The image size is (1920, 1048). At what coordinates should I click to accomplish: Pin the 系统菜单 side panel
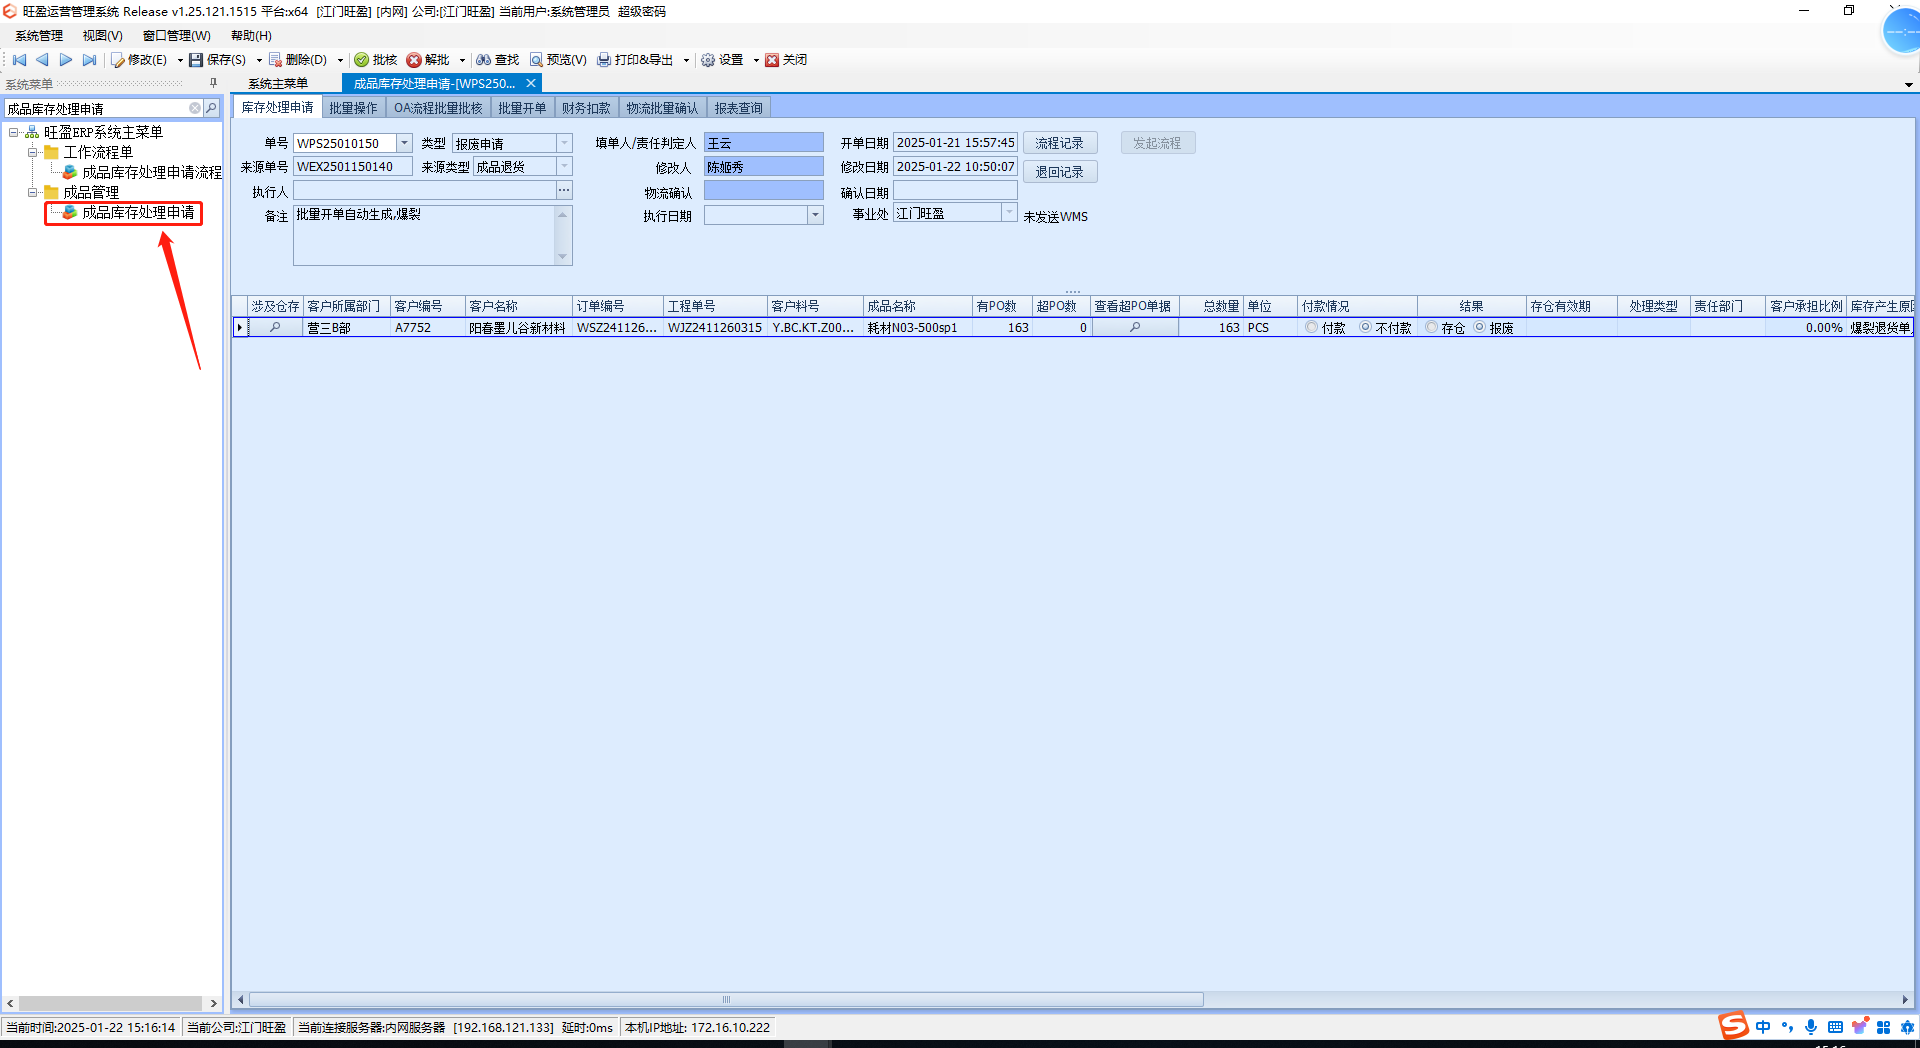click(x=213, y=84)
